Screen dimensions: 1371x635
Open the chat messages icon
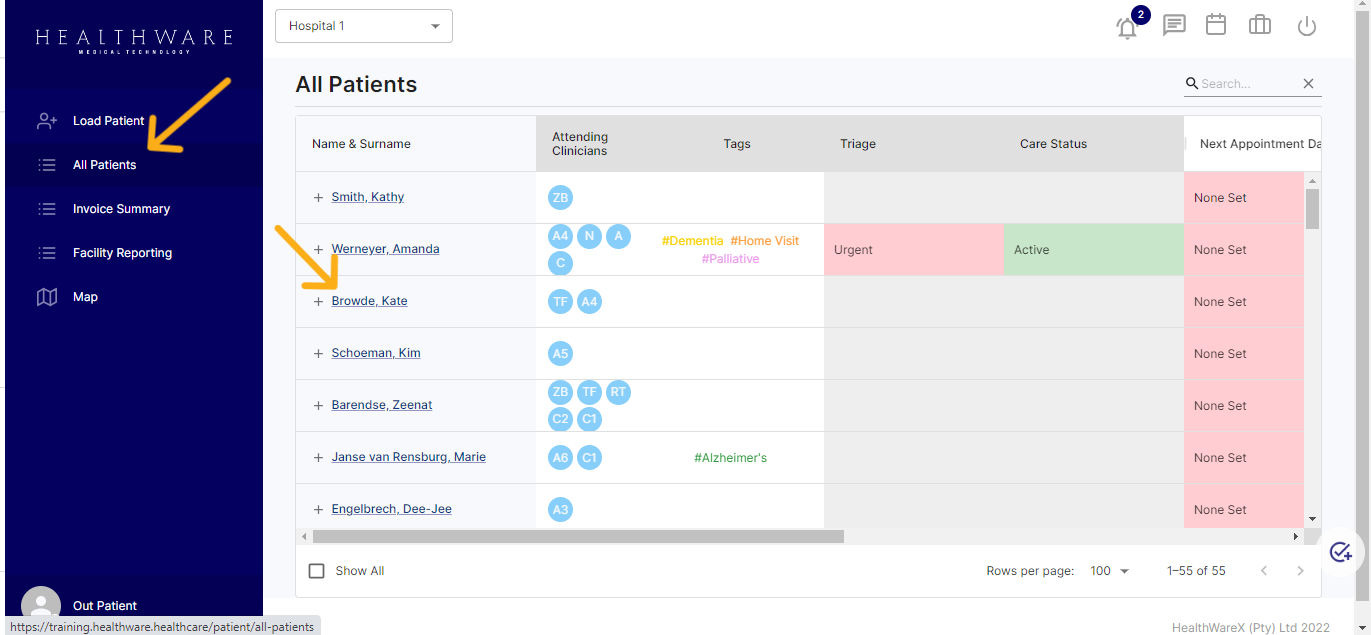coord(1174,26)
